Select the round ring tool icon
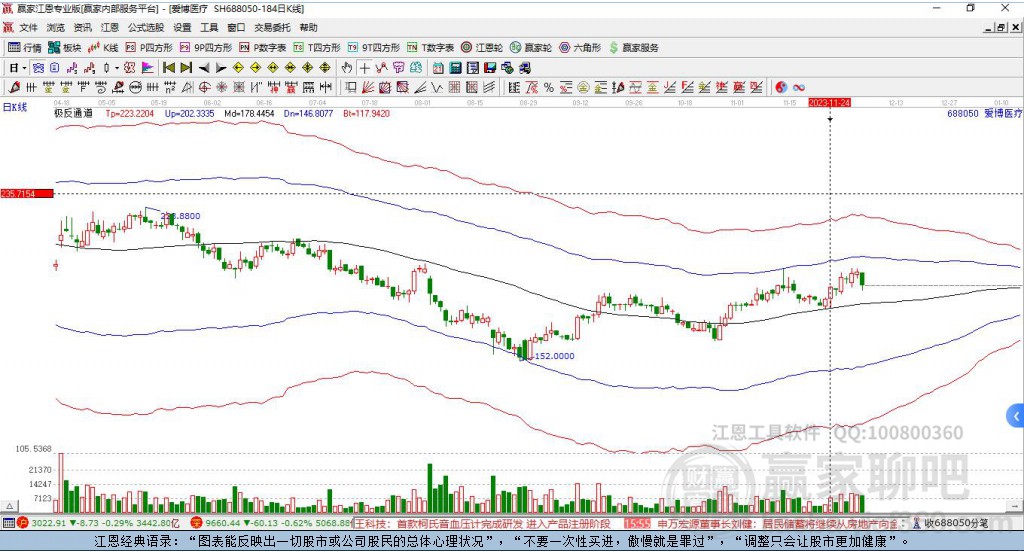The image size is (1024, 551). click(136, 87)
